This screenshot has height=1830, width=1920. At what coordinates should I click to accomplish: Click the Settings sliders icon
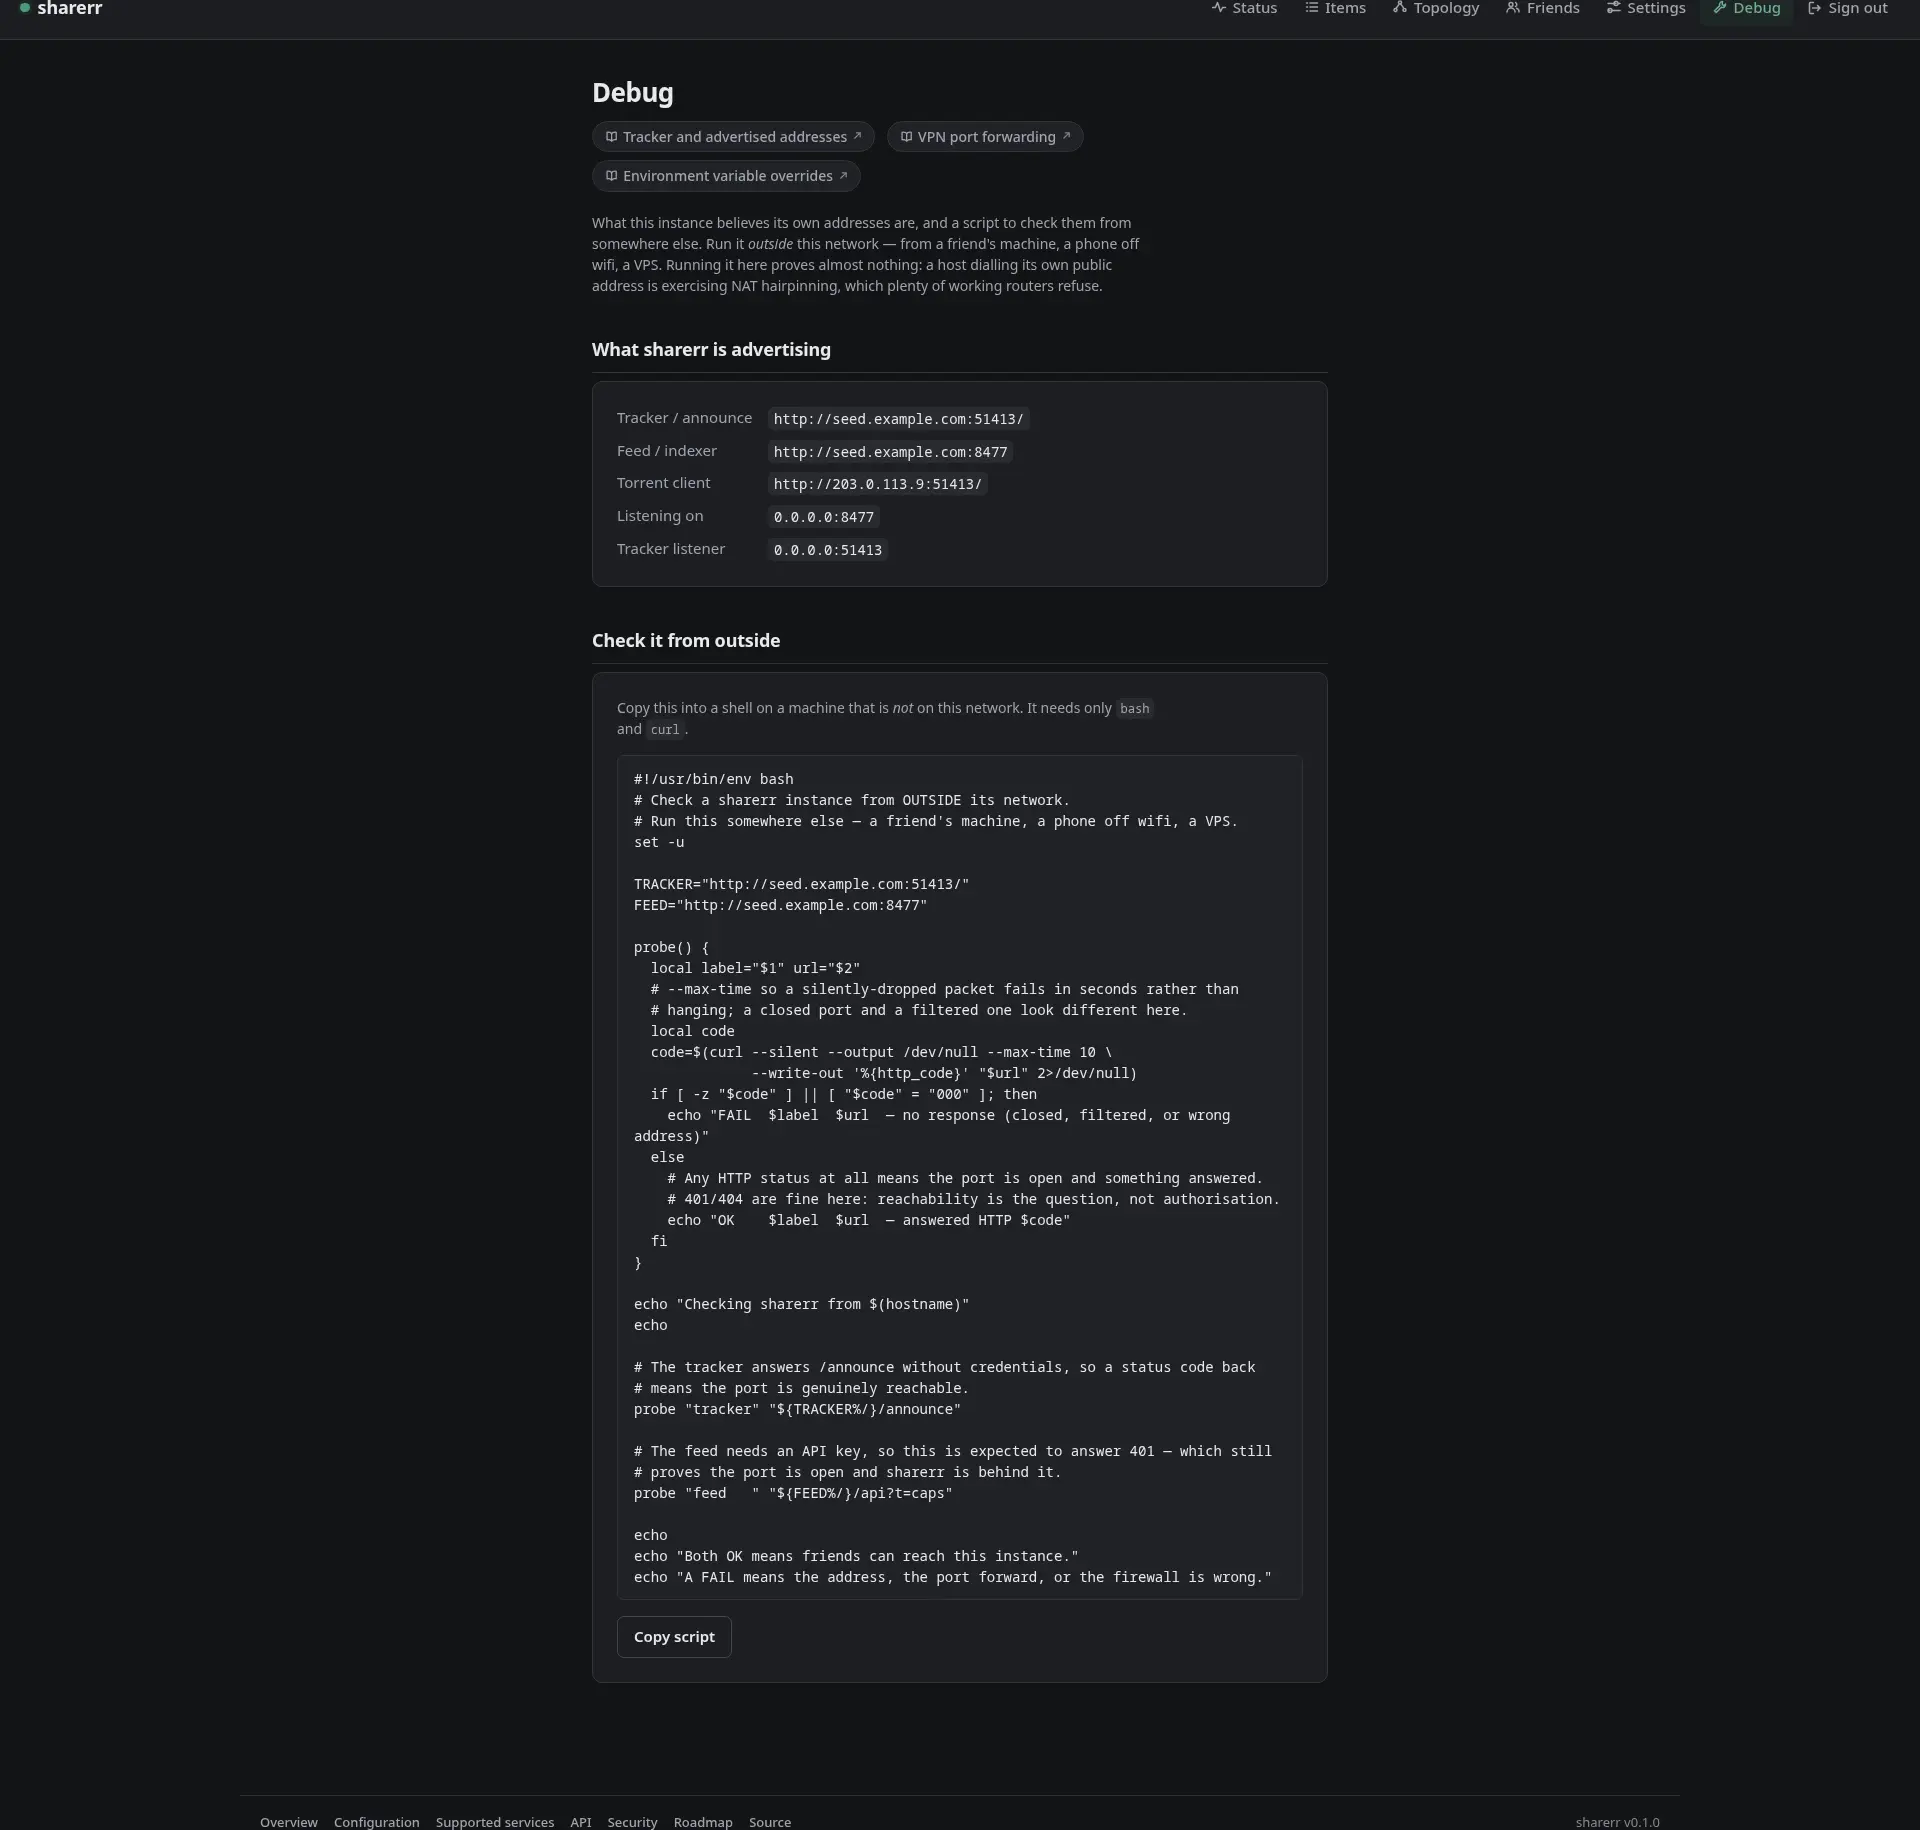pyautogui.click(x=1613, y=8)
